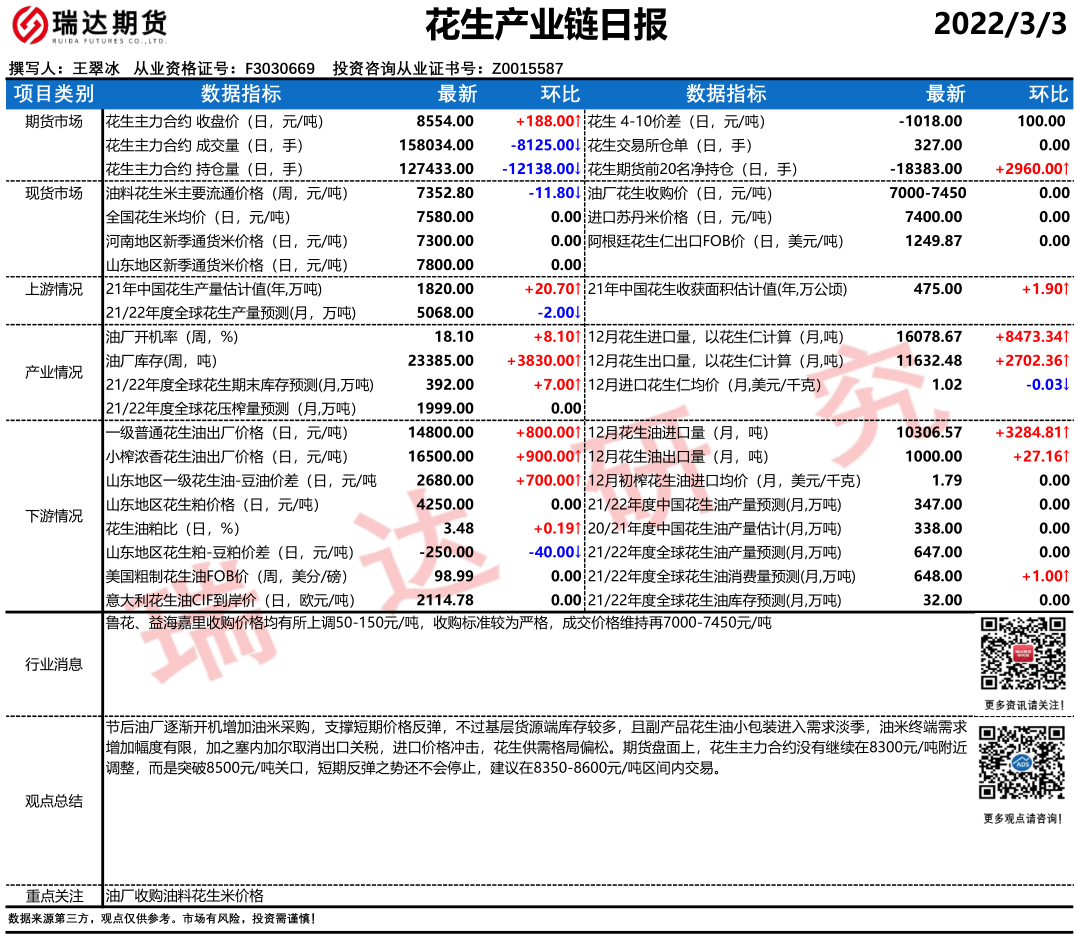Click the red up arrow beside +188.00
Image resolution: width=1078 pixels, height=938 pixels.
click(577, 121)
